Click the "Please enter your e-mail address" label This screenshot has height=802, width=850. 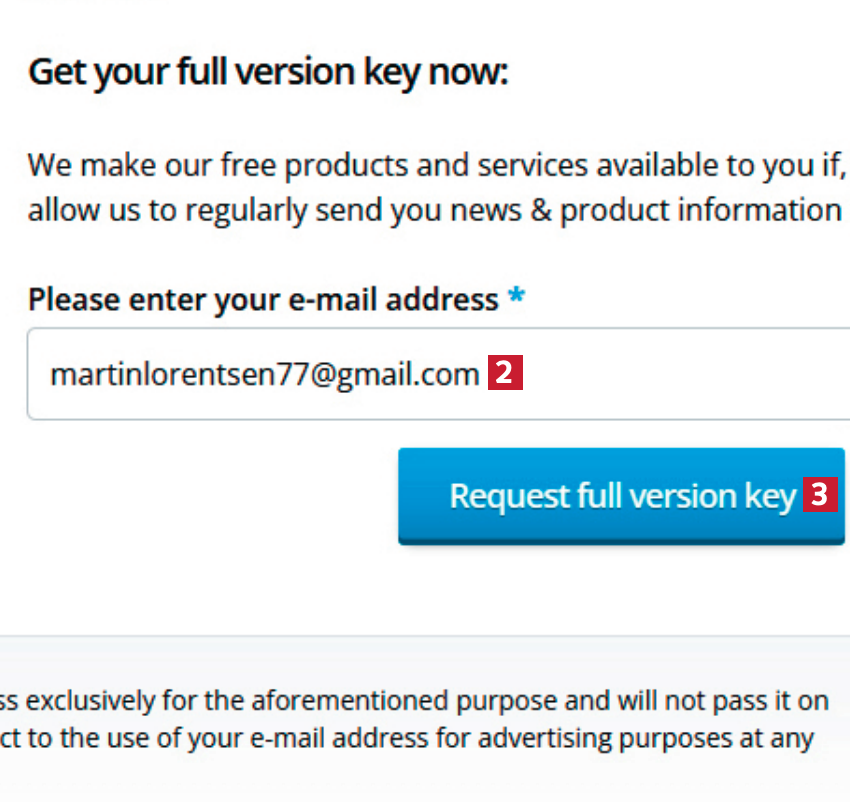tap(263, 299)
